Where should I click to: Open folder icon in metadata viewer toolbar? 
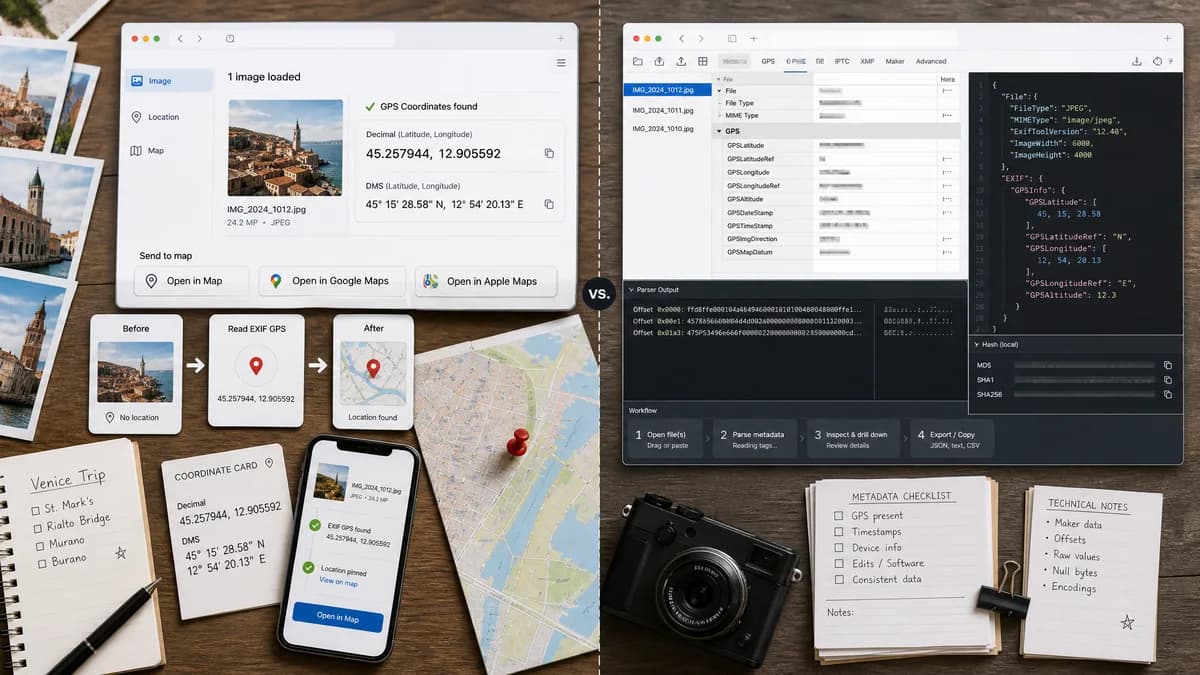(638, 61)
